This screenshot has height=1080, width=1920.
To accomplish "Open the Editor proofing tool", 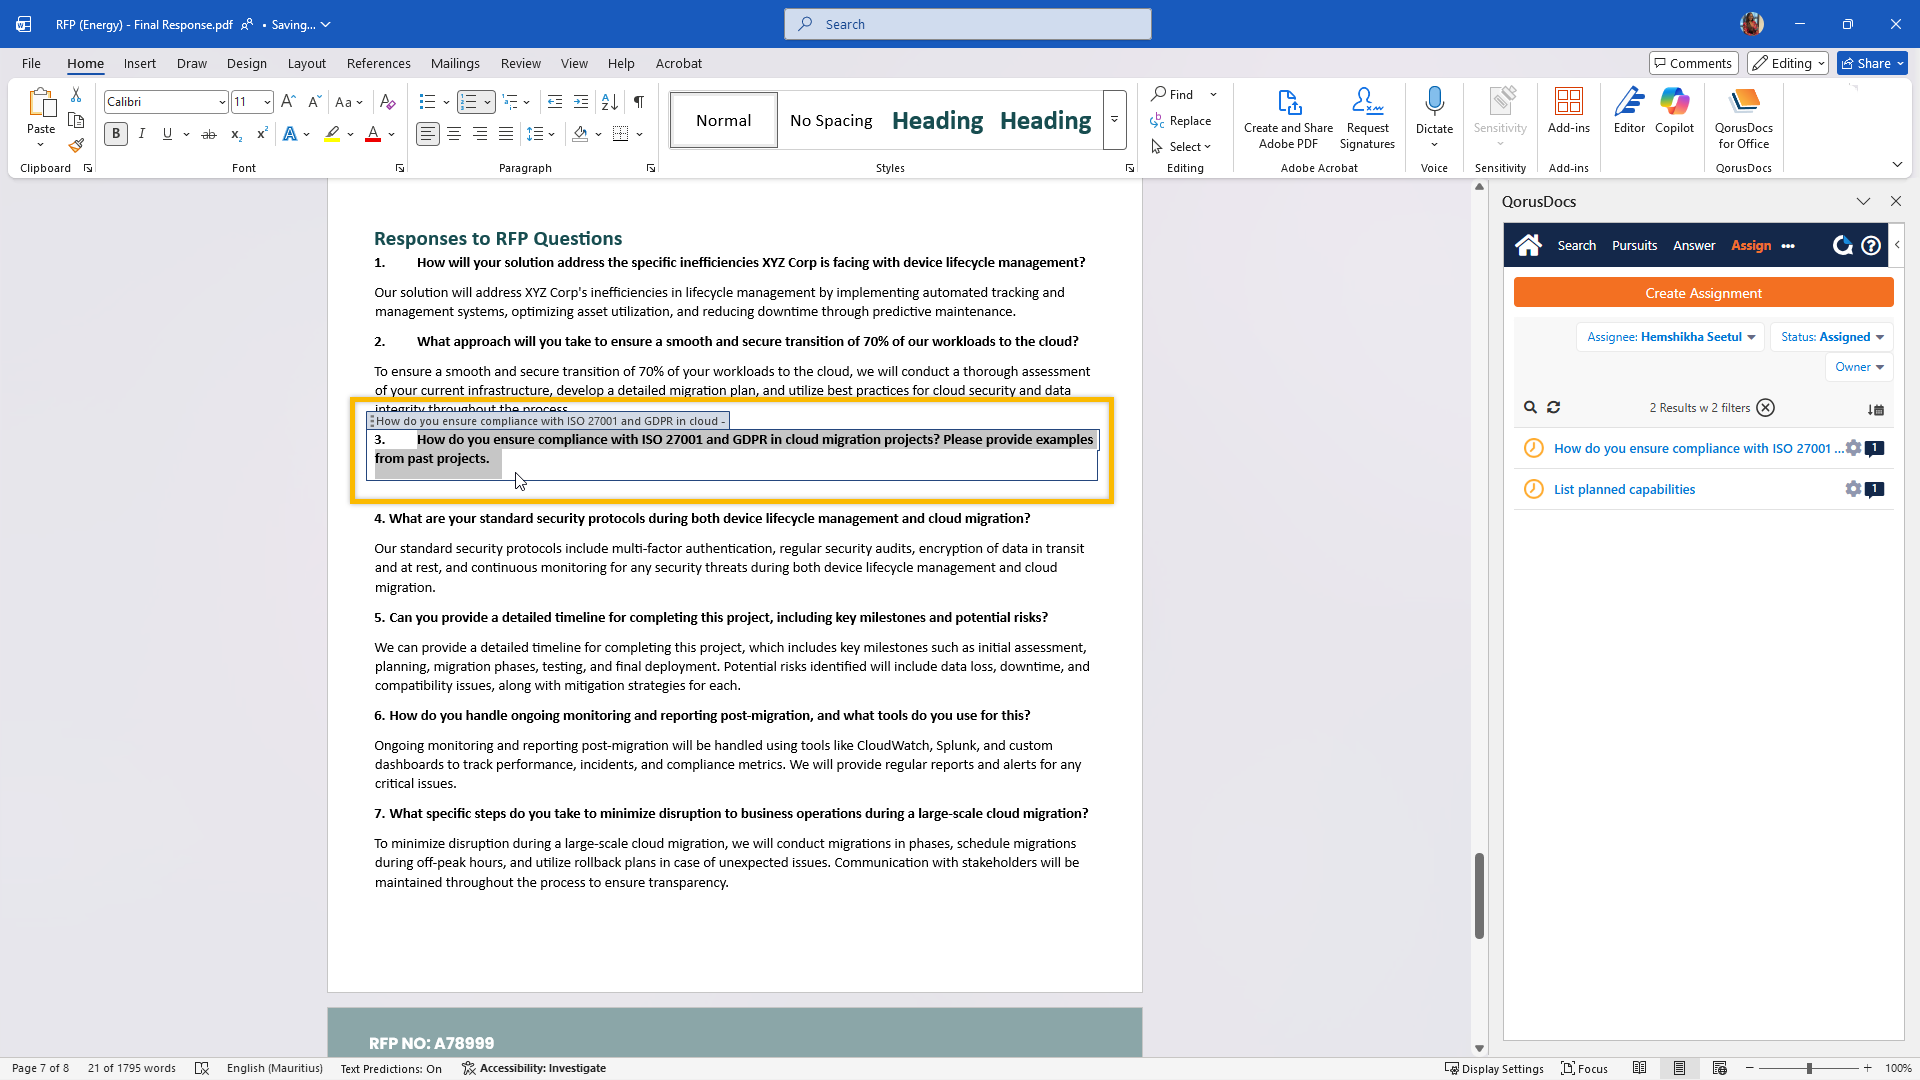I will (1629, 110).
